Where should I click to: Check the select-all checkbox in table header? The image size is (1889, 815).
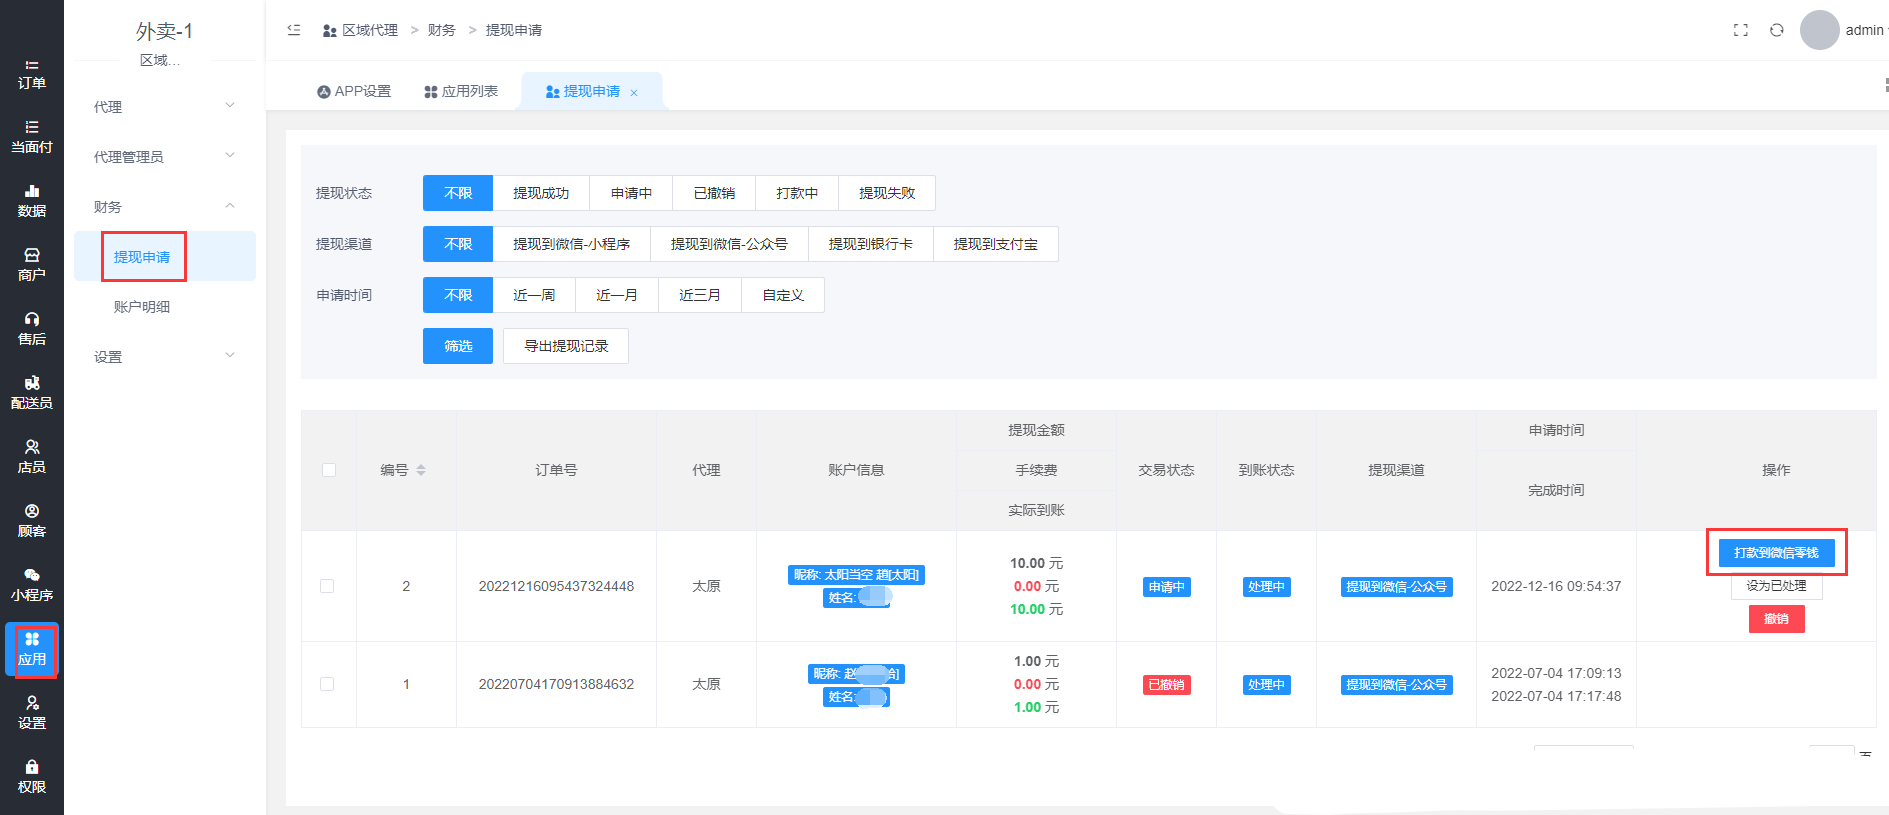(329, 470)
